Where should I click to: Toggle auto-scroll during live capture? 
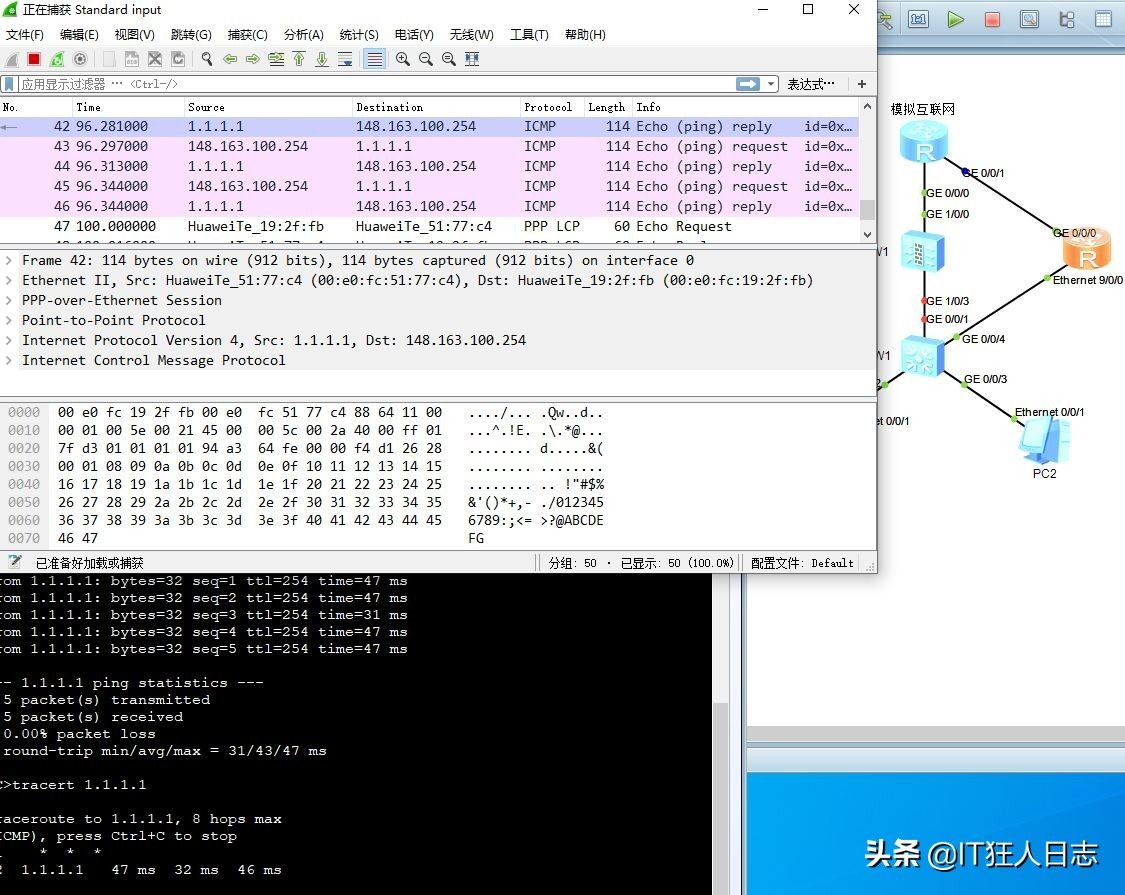pyautogui.click(x=345, y=59)
